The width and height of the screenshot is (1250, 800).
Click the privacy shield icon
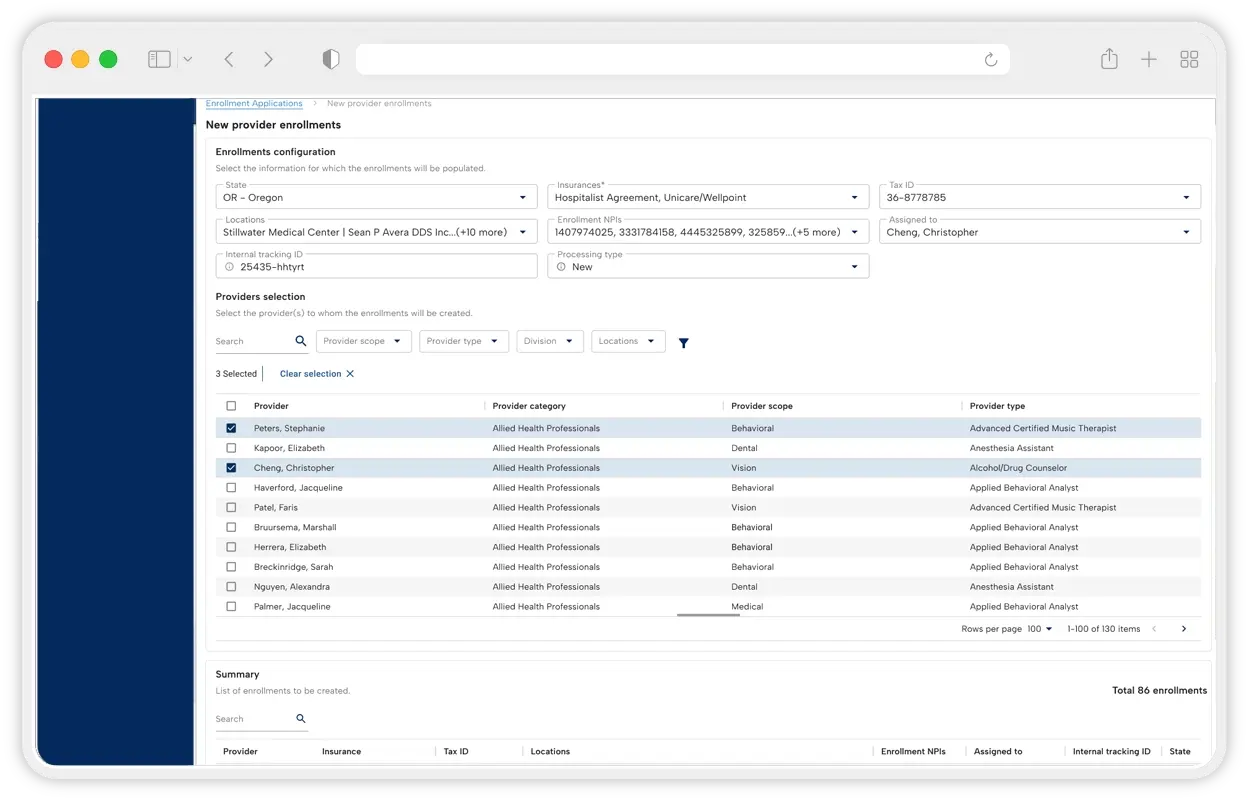click(331, 60)
